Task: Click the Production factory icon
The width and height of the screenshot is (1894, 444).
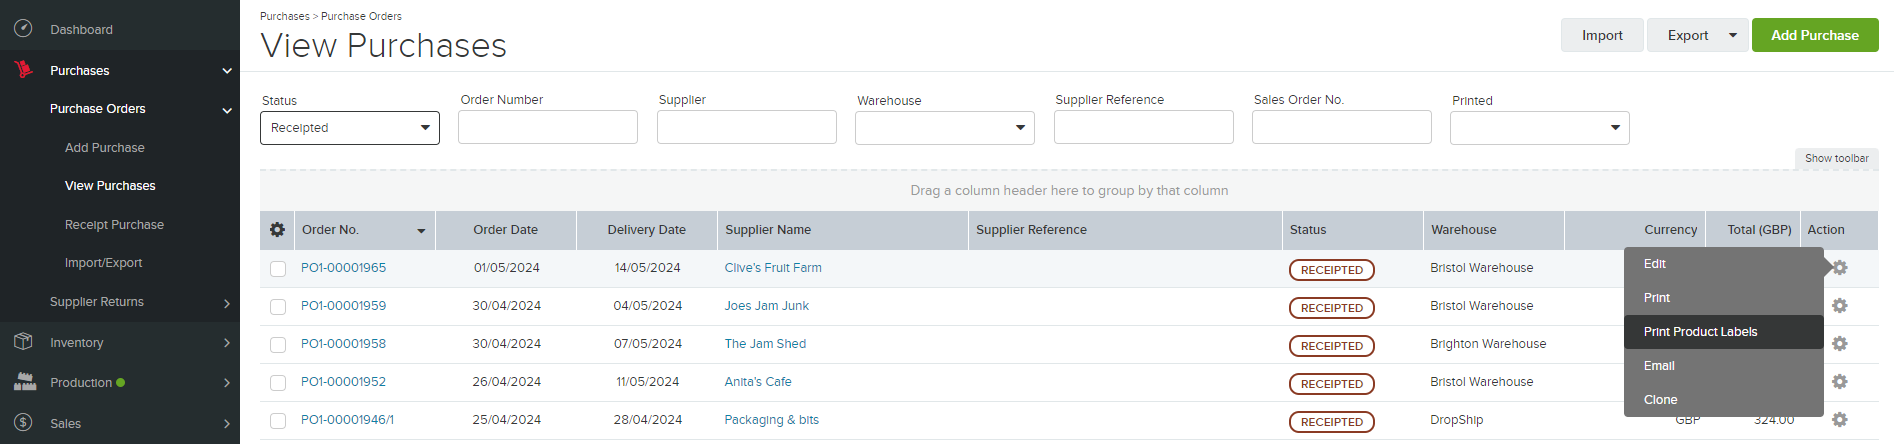Action: pyautogui.click(x=24, y=382)
